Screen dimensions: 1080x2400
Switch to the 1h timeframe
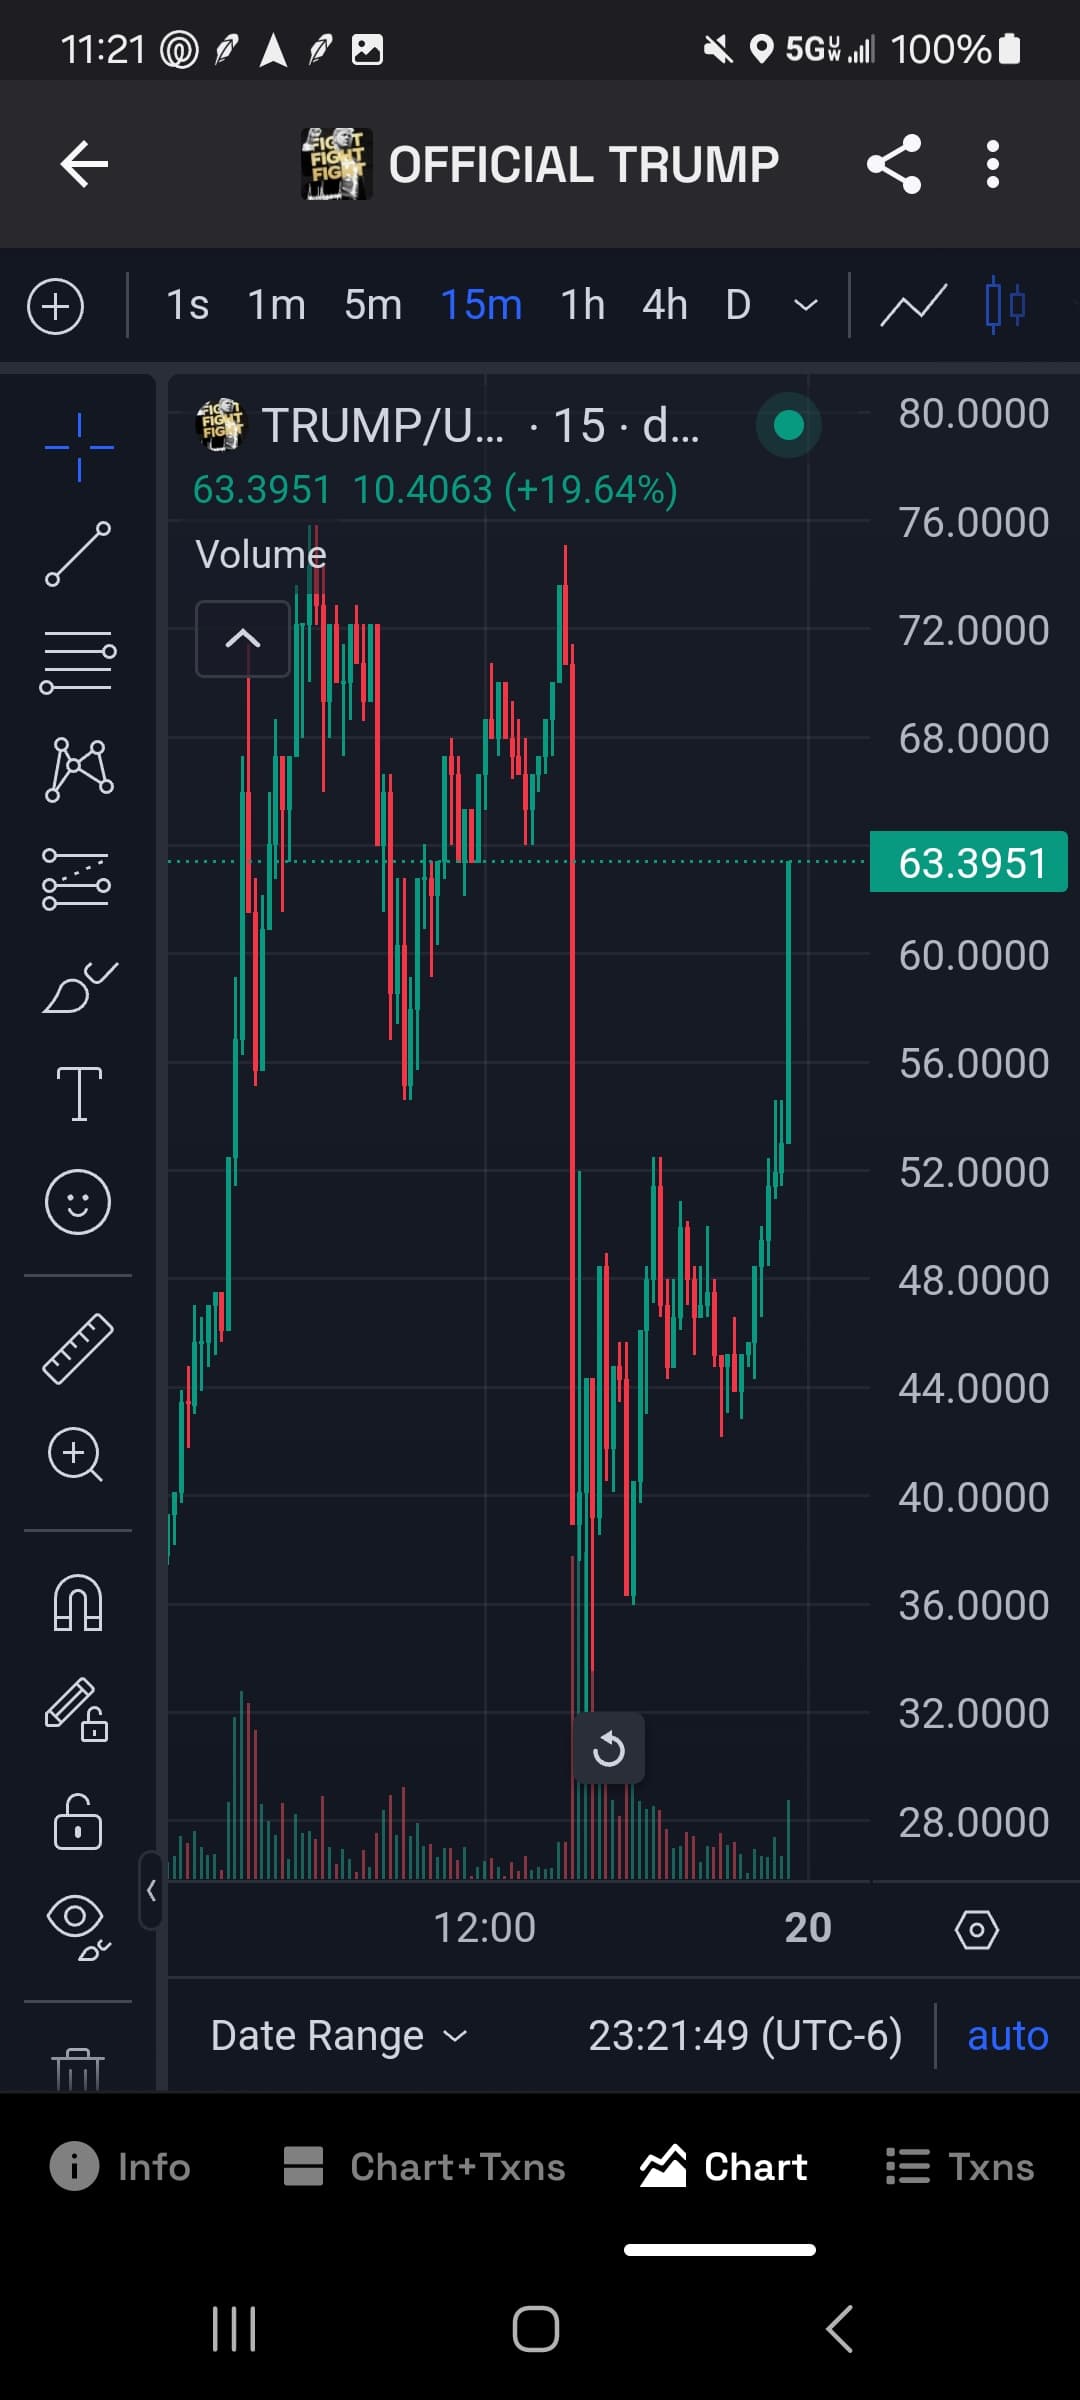coord(583,305)
